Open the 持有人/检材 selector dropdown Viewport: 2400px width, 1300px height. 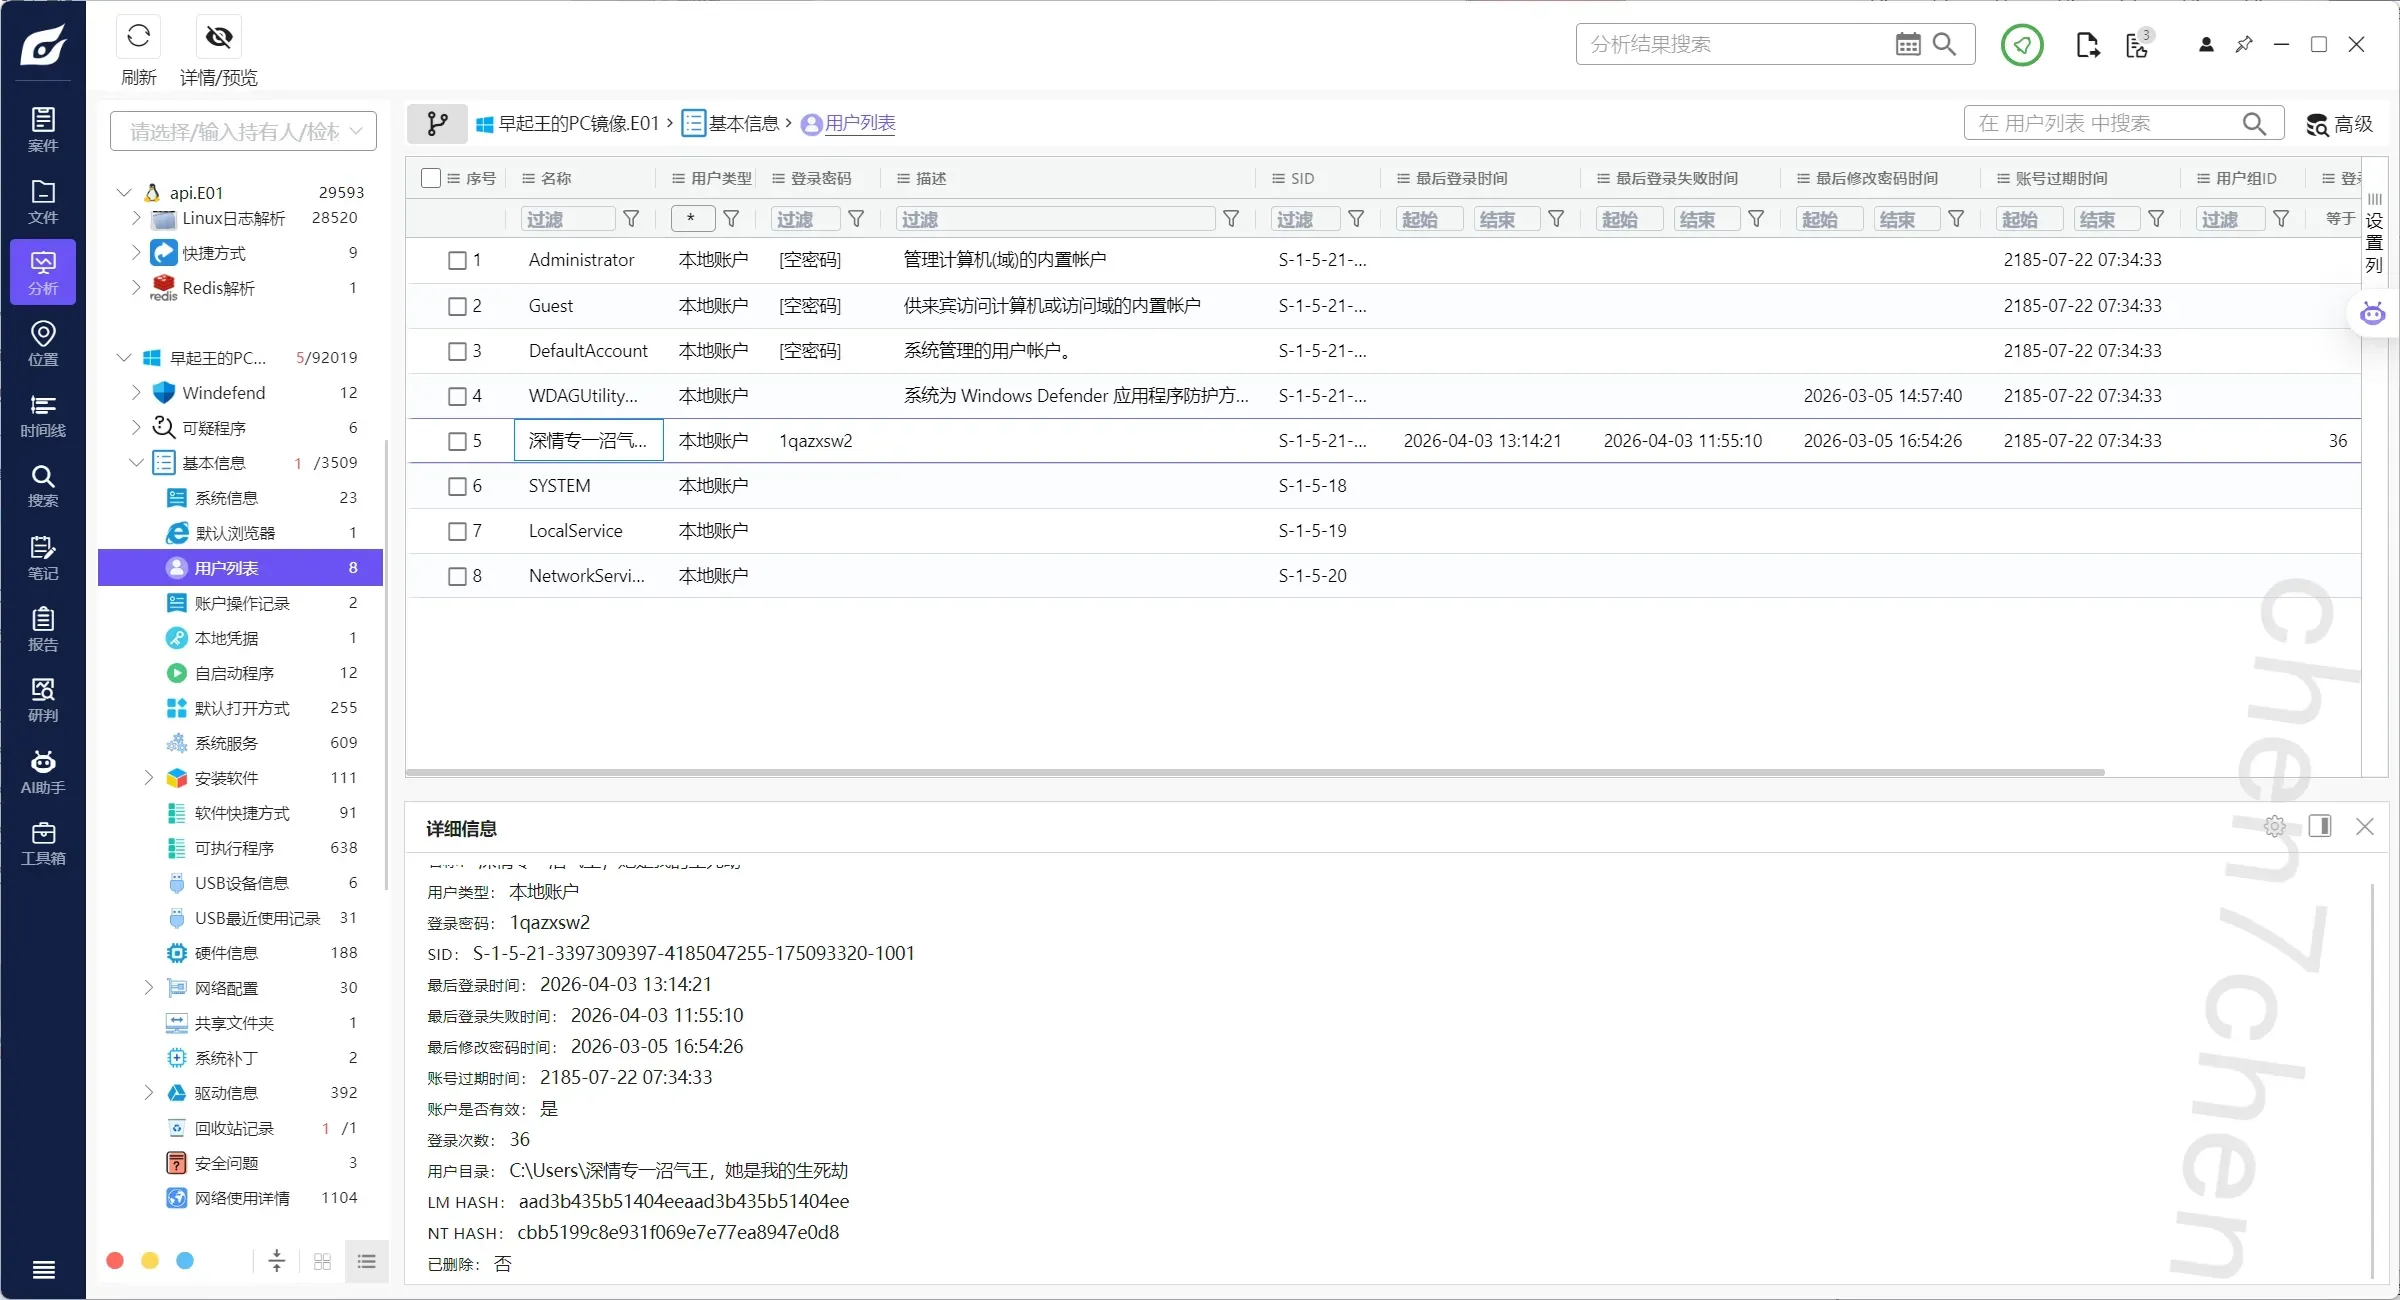243,131
